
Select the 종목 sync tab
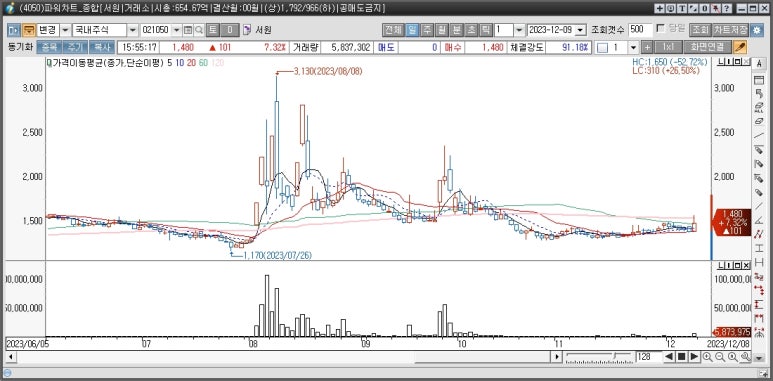pos(49,47)
